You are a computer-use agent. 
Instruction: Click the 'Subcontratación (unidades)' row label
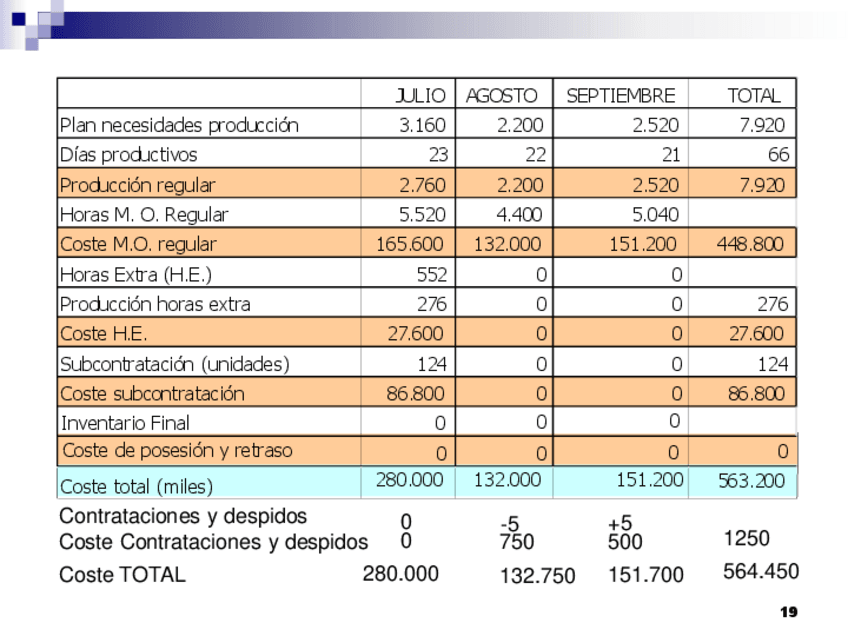point(174,364)
